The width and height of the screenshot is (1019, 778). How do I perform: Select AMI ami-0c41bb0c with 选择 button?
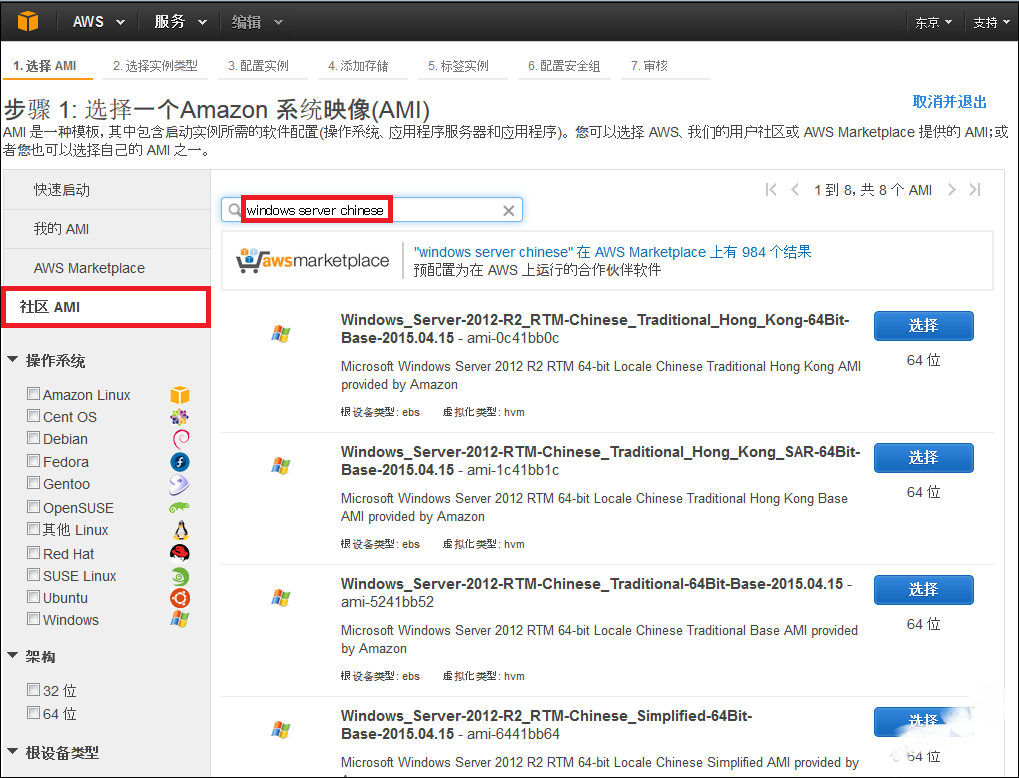pos(923,326)
